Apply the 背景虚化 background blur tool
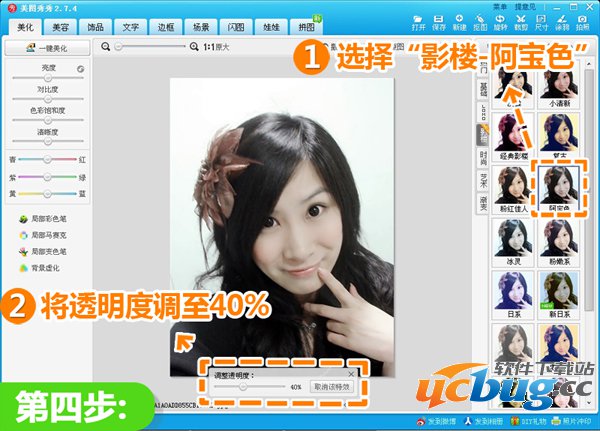 [x=40, y=267]
